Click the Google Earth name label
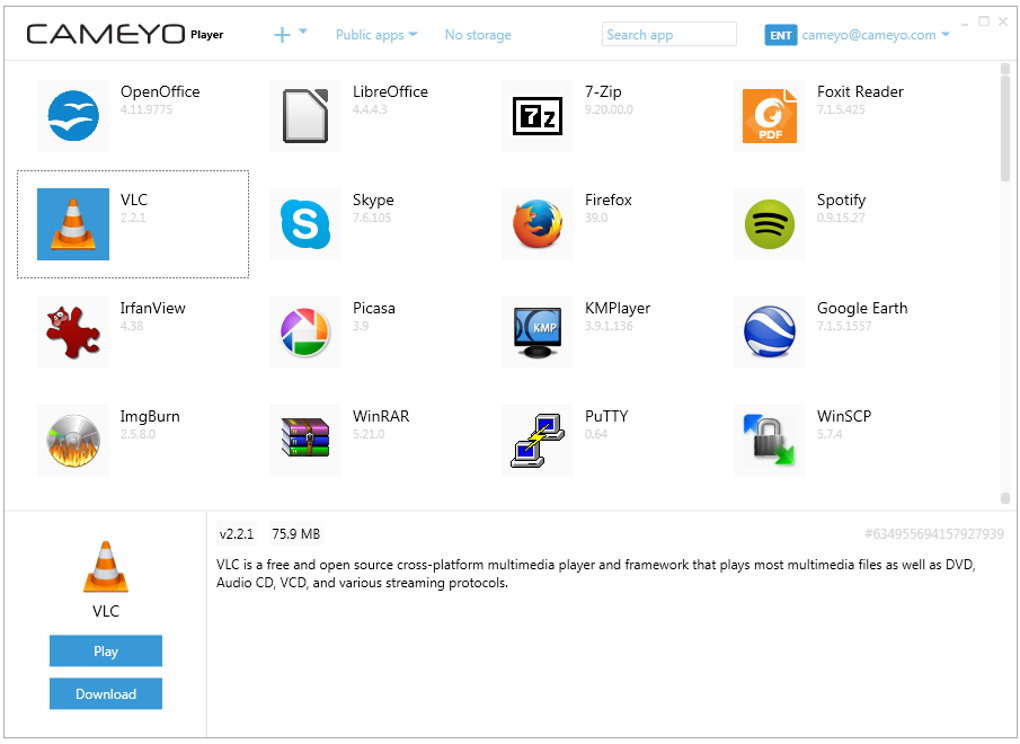 coord(862,308)
